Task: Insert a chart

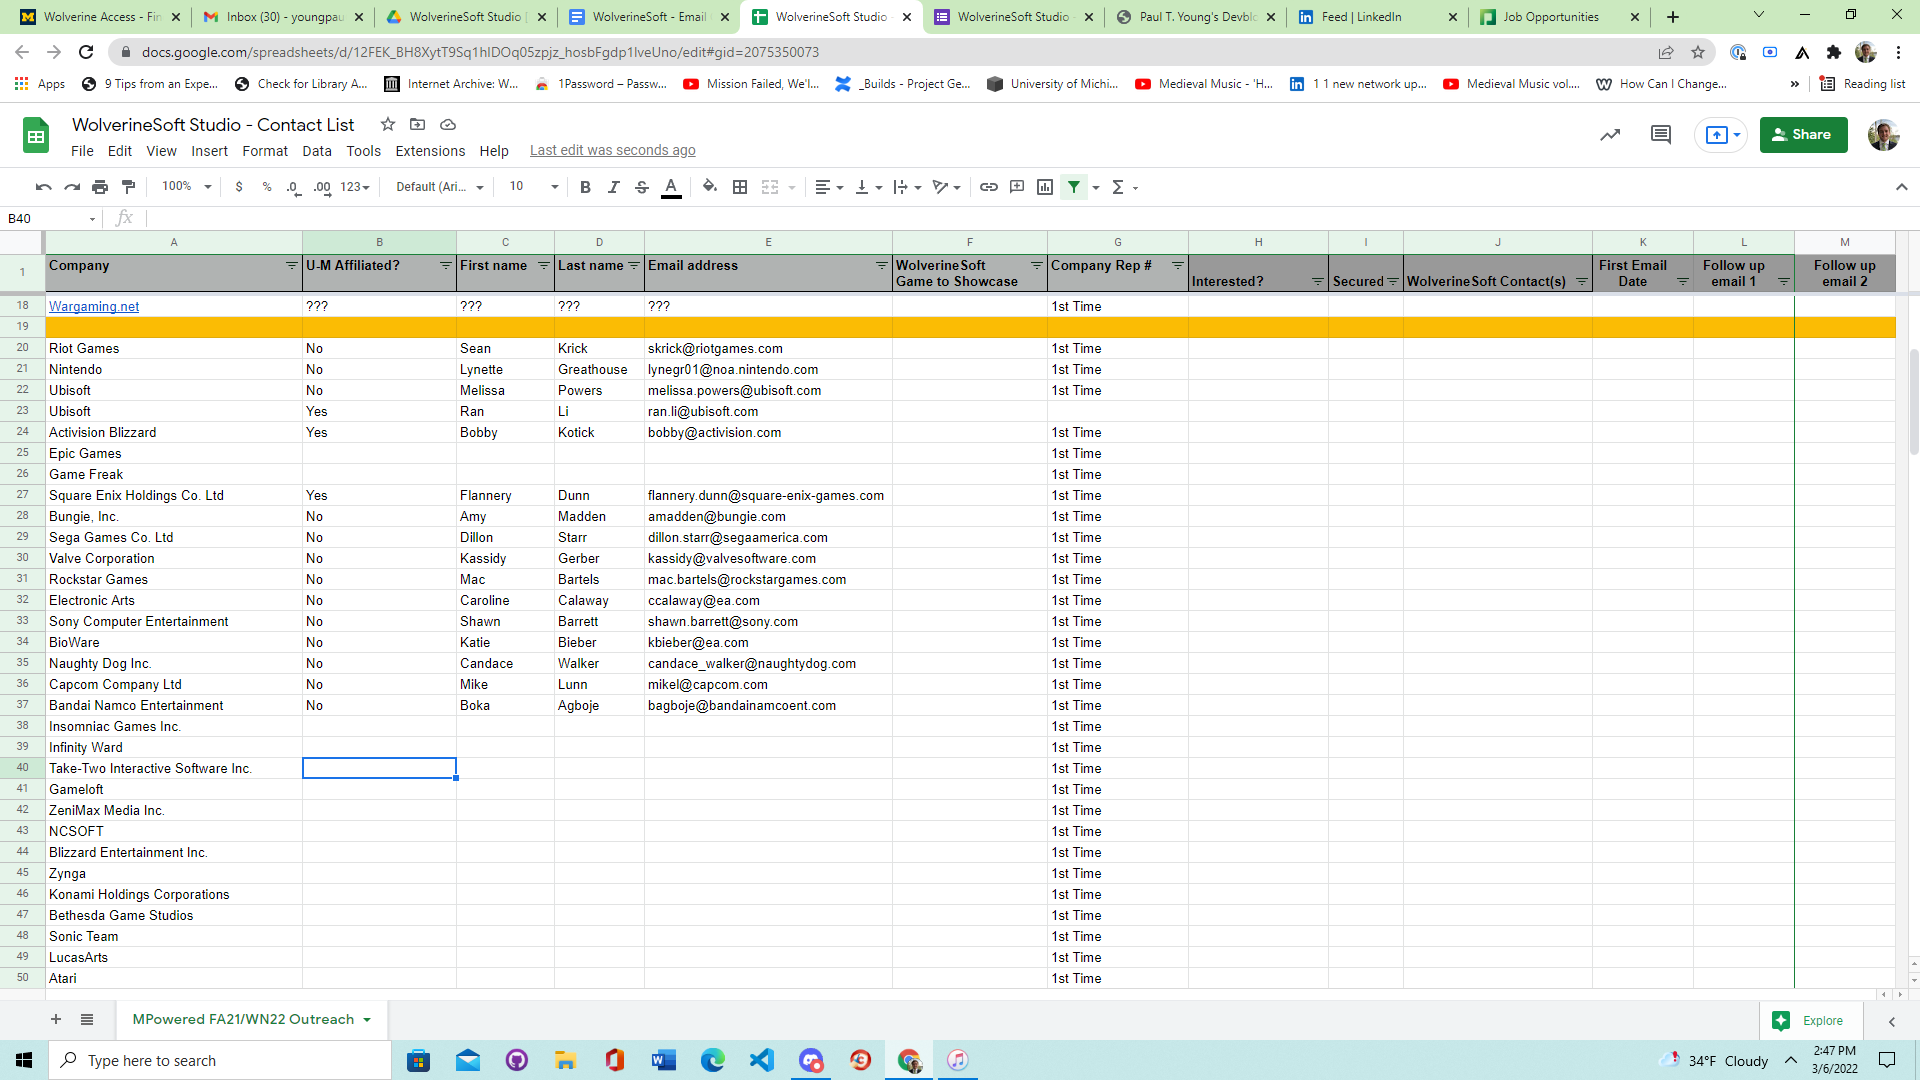Action: 1045,187
